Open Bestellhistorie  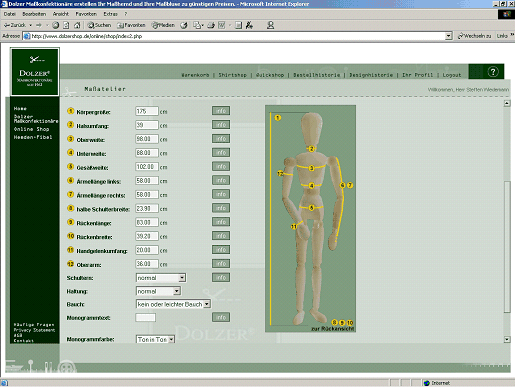(317, 75)
